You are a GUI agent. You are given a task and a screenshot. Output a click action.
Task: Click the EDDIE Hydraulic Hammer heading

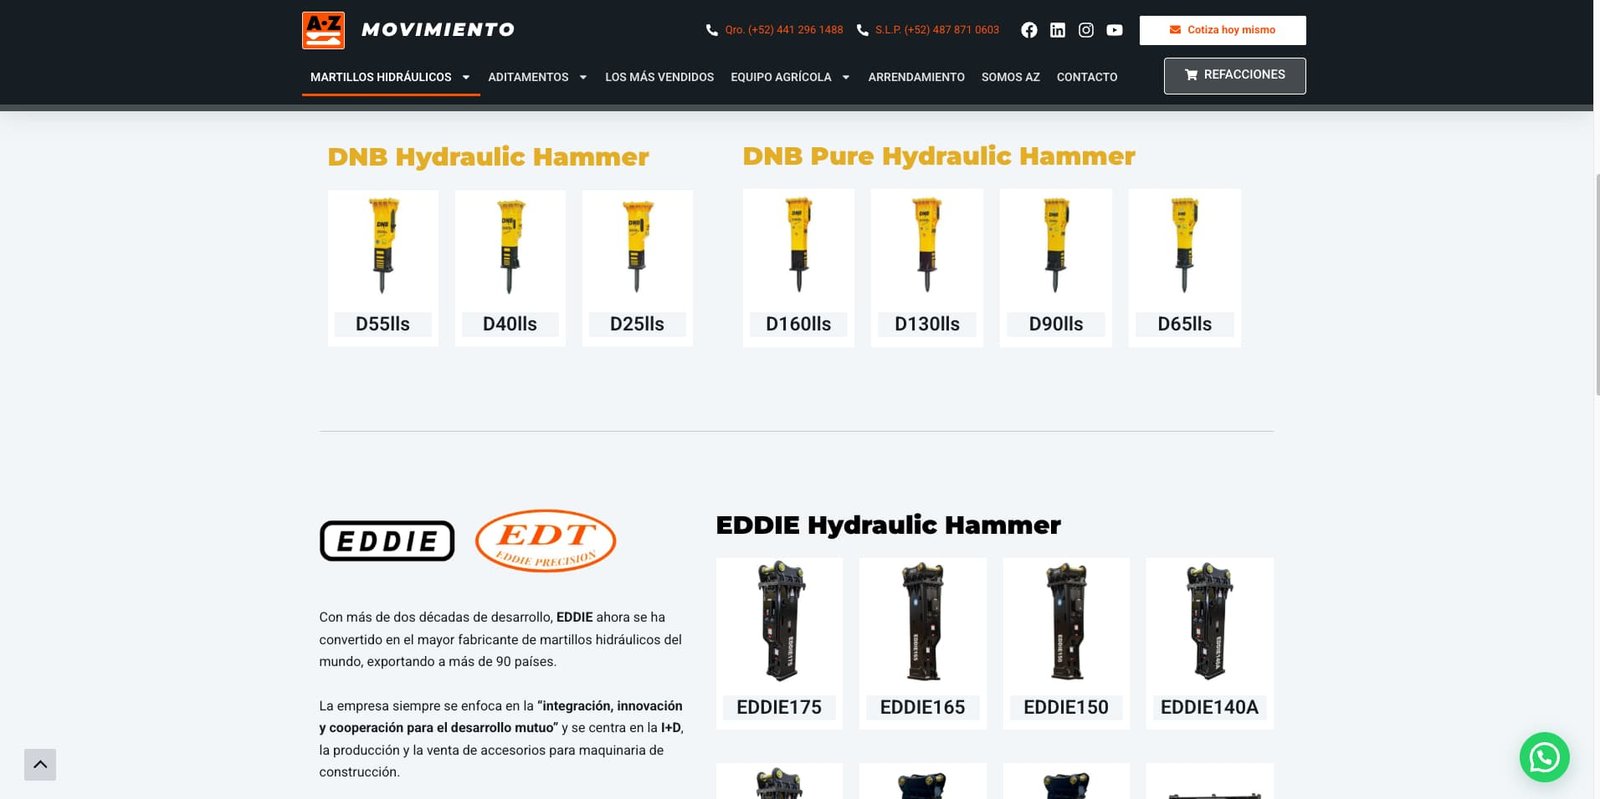click(888, 525)
